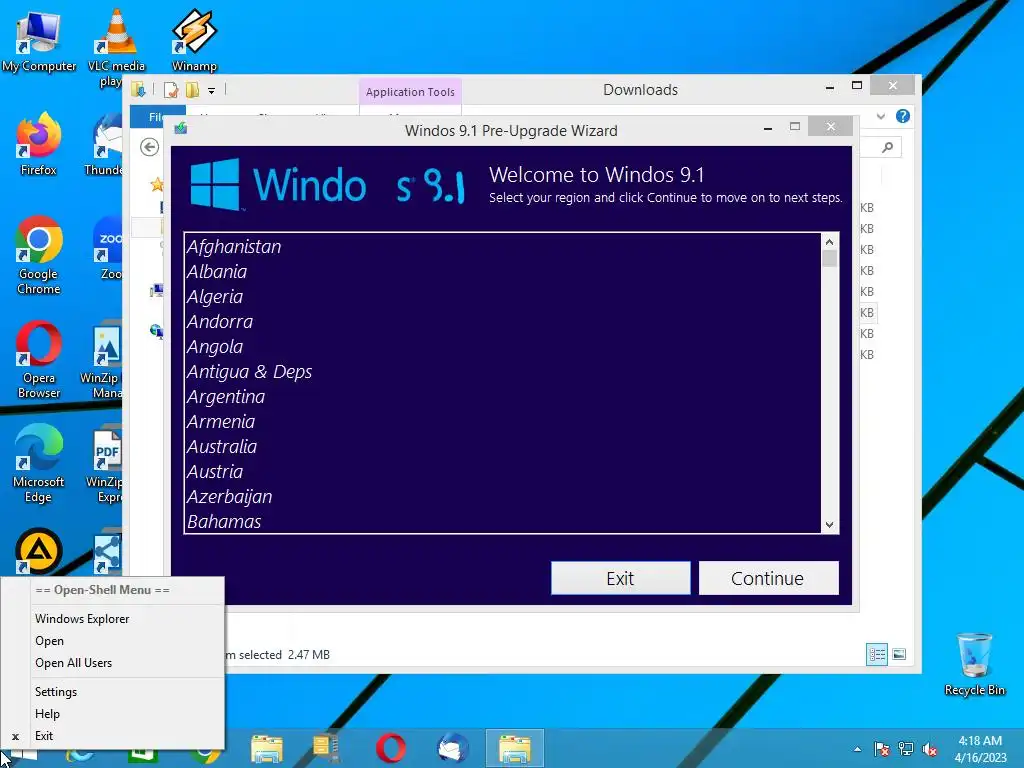Open the File tab in Downloads window
Image resolution: width=1024 pixels, height=768 pixels.
click(155, 116)
